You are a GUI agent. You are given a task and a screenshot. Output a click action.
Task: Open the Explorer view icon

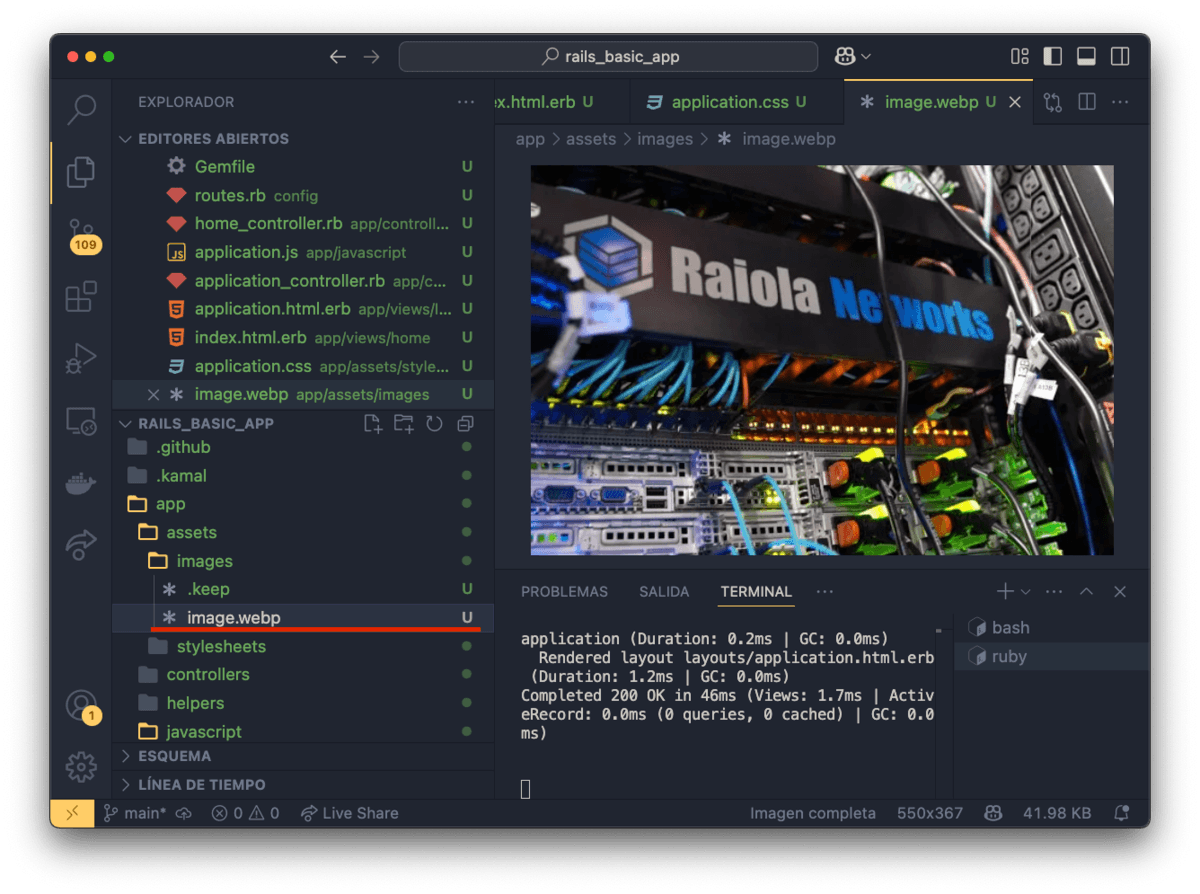tap(81, 172)
